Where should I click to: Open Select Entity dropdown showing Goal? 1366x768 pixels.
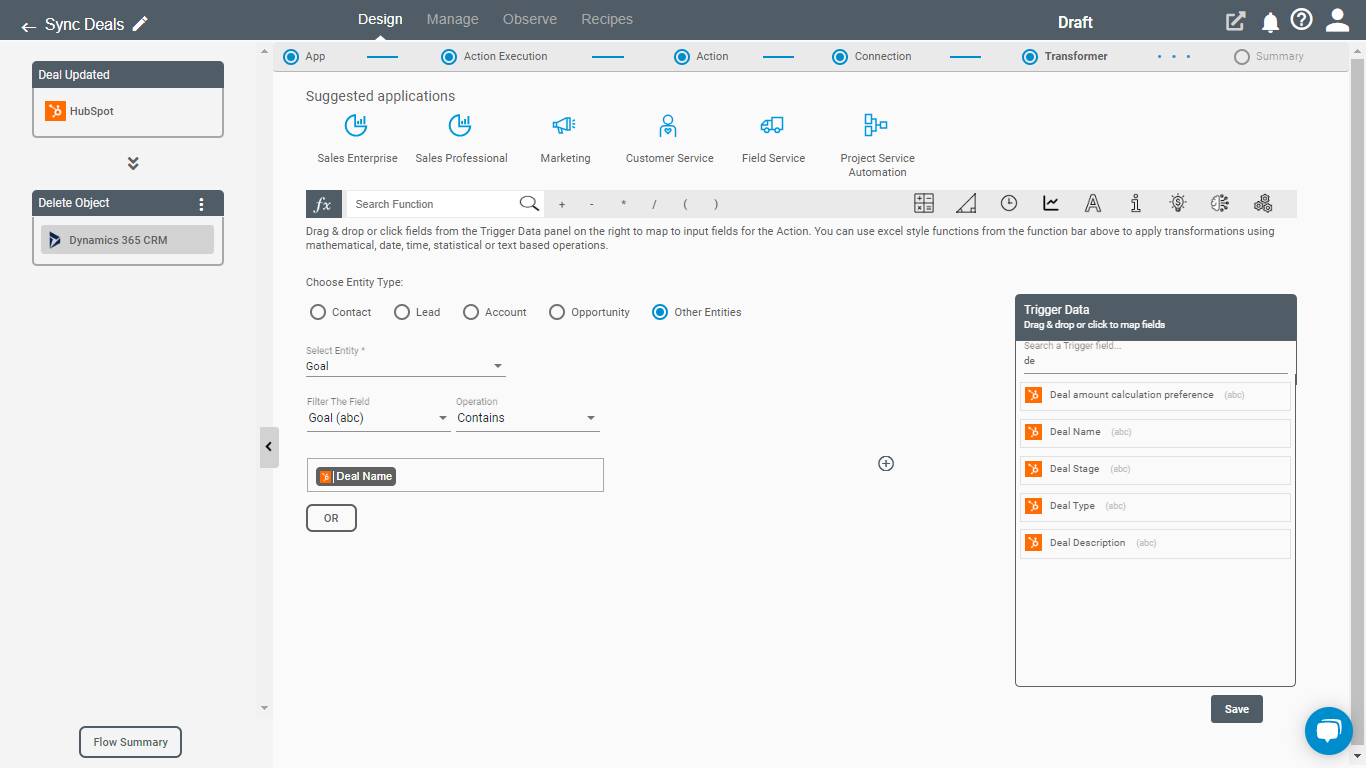pyautogui.click(x=405, y=366)
